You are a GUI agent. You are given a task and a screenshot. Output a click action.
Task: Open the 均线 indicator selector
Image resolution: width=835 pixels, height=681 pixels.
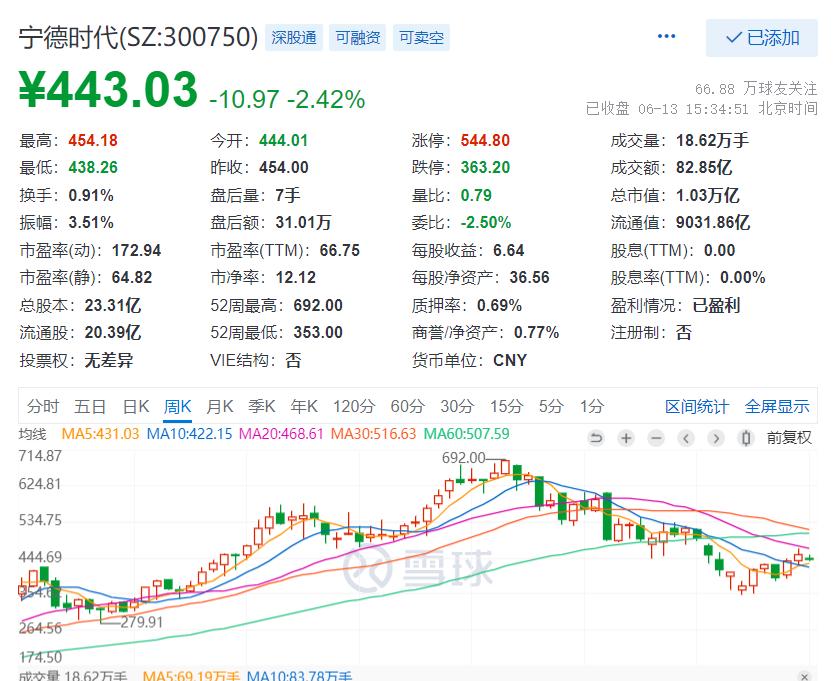tap(33, 434)
